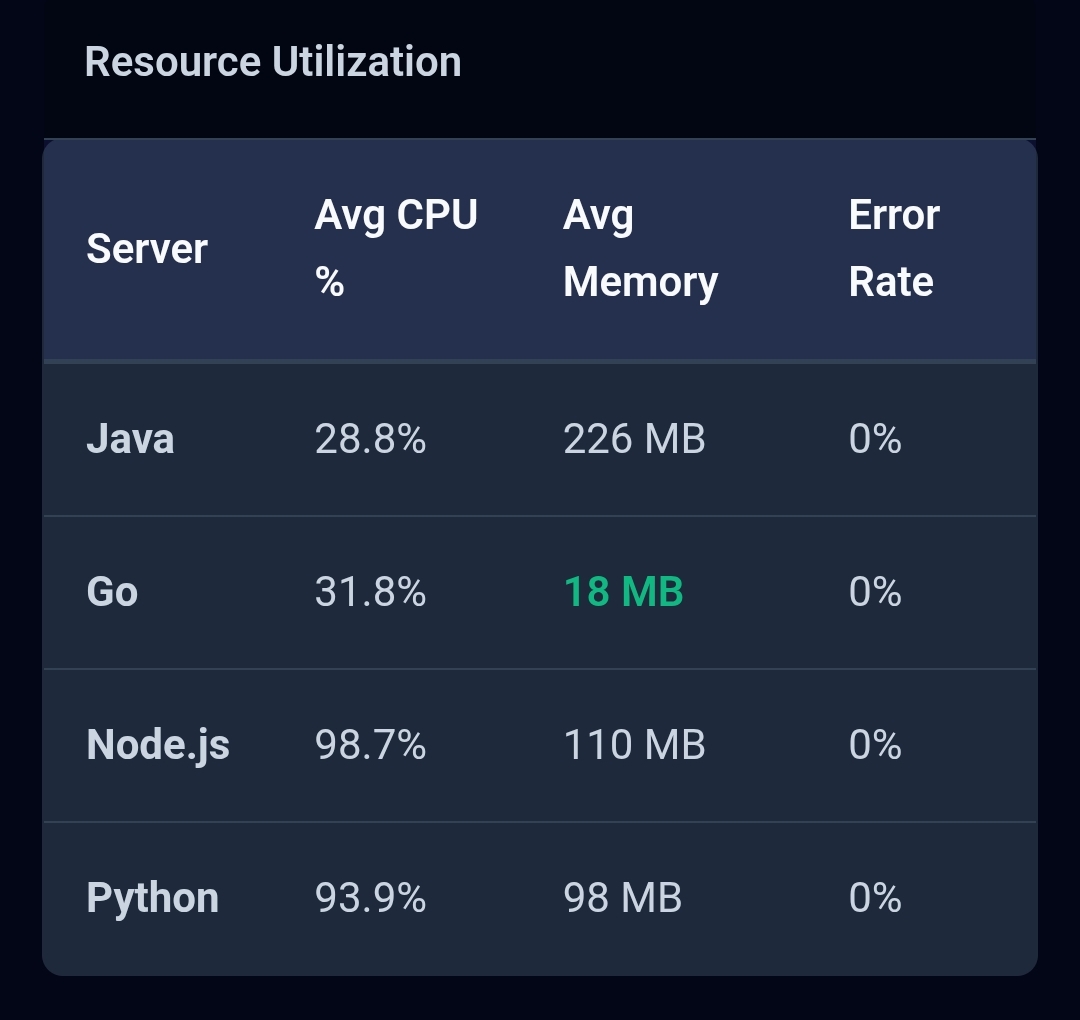Select the Go server row label
Viewport: 1080px width, 1020px height.
(112, 592)
